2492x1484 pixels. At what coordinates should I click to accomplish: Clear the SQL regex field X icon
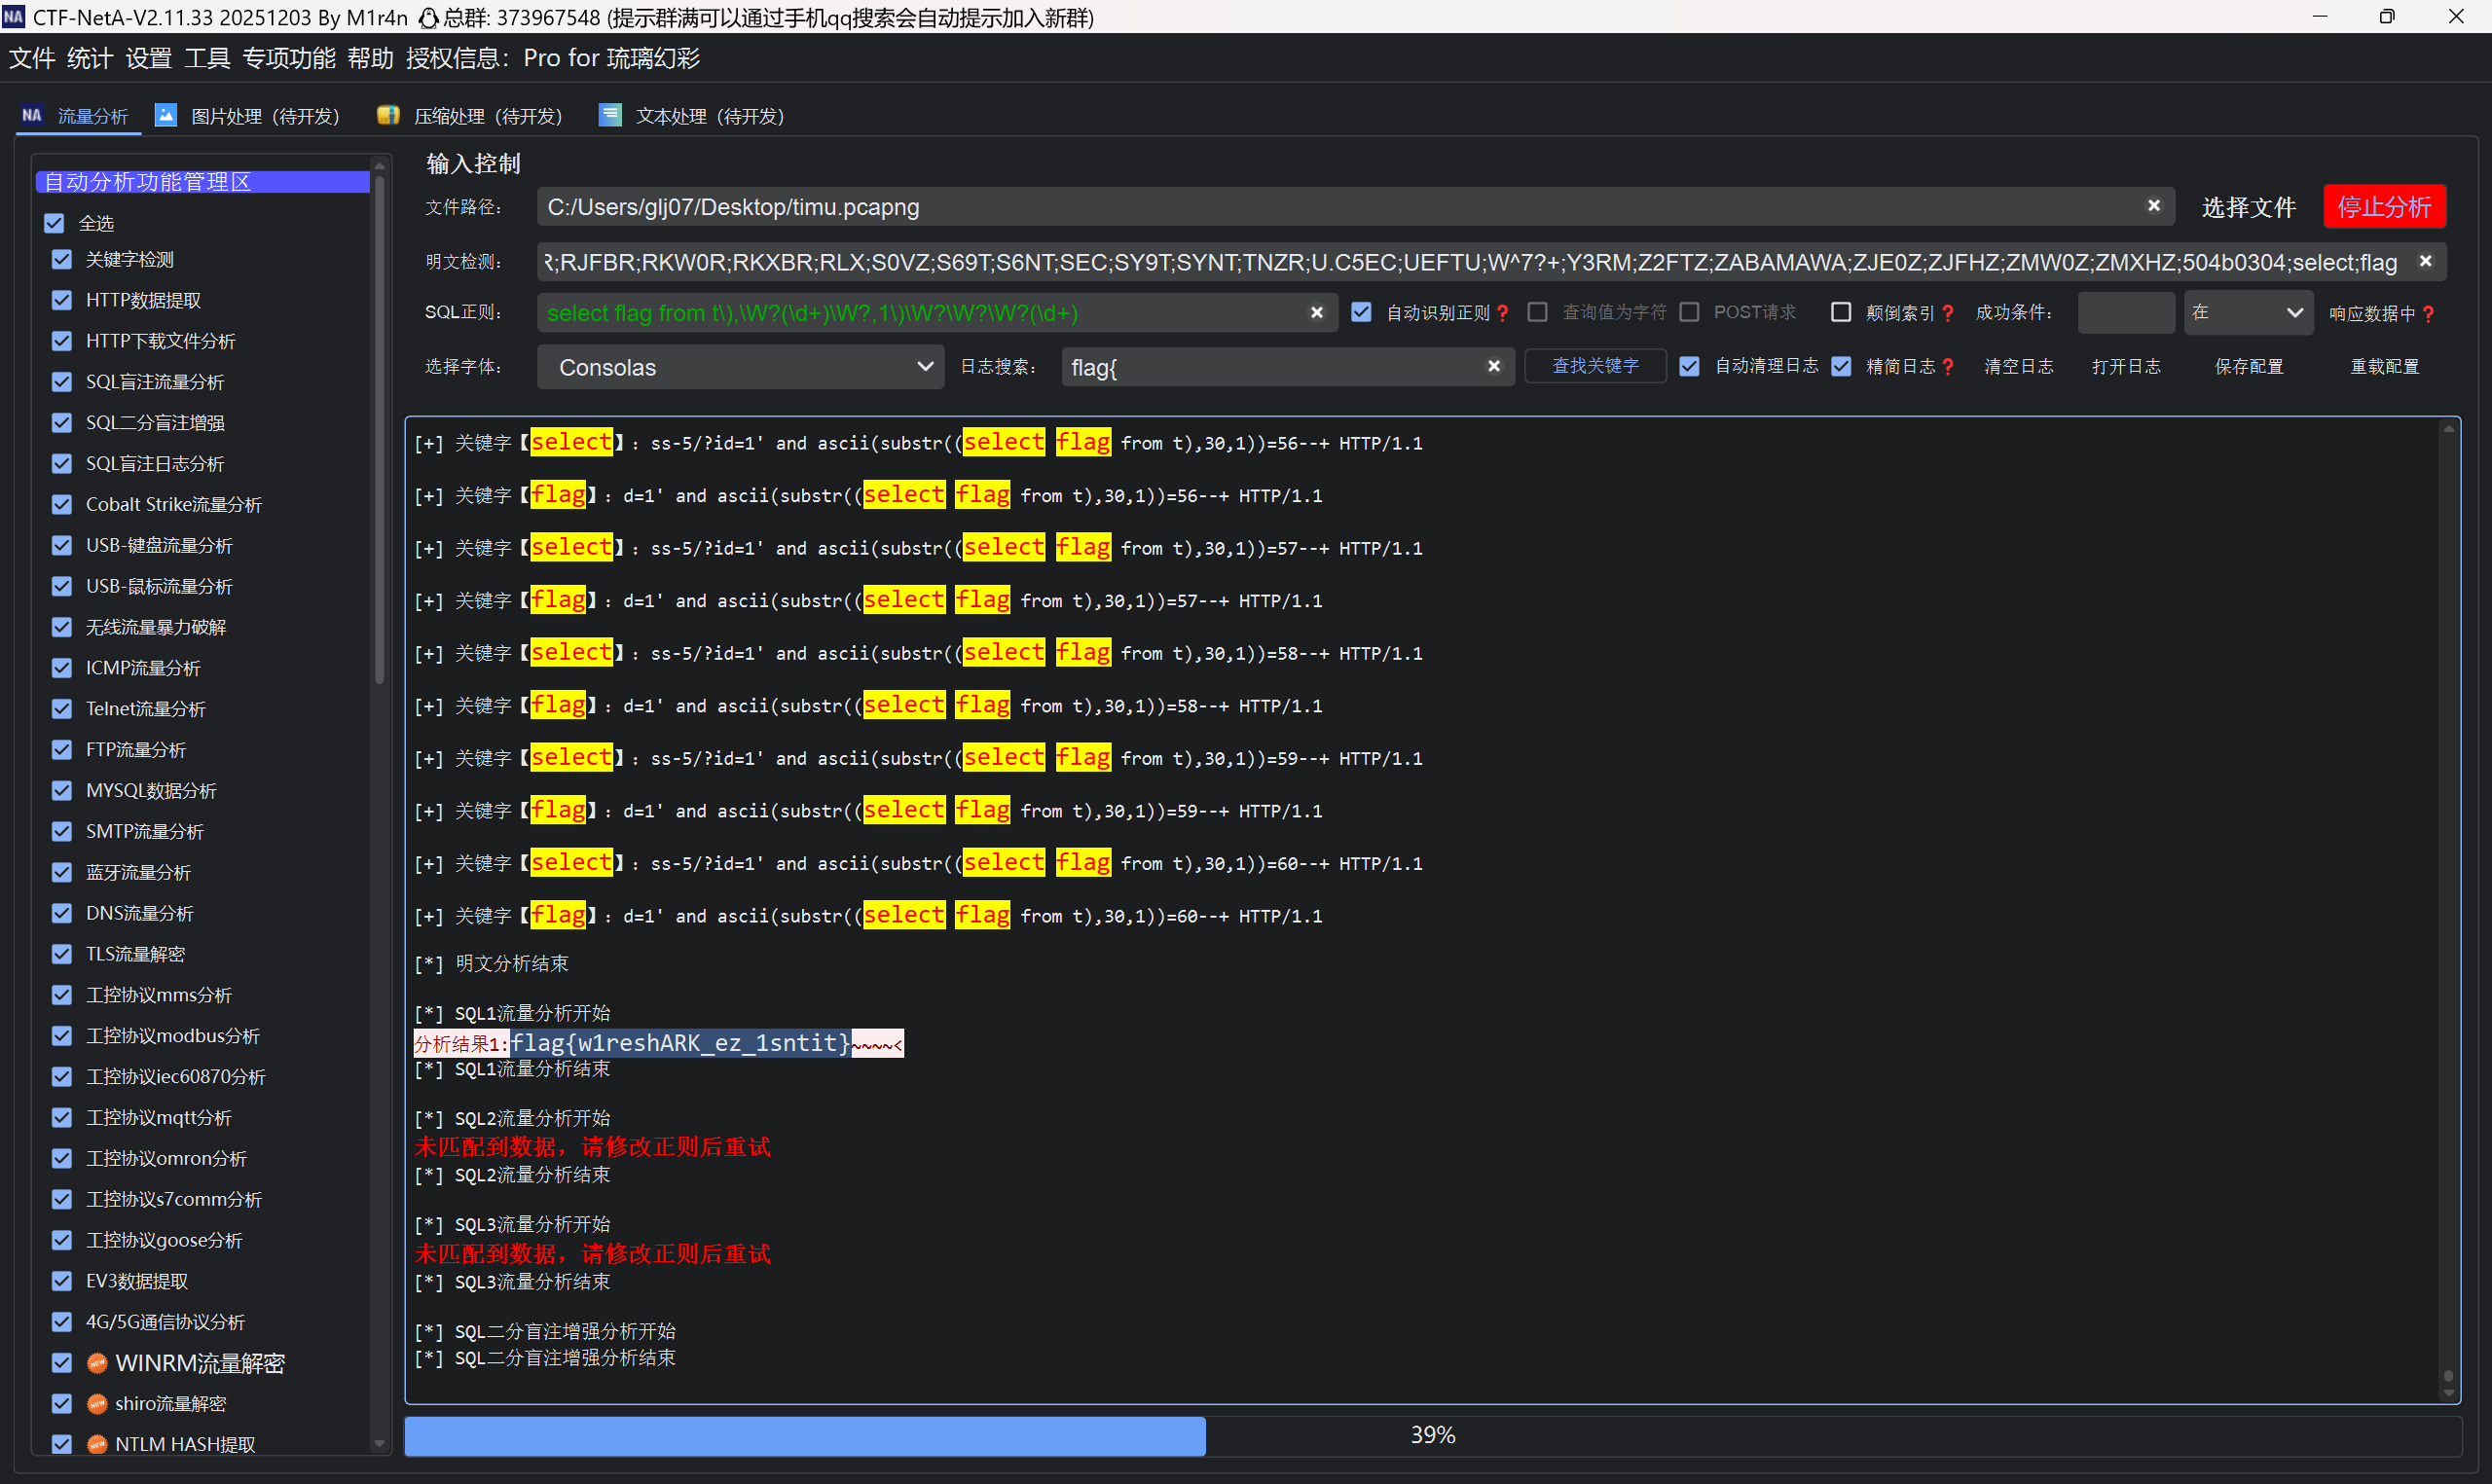1316,312
